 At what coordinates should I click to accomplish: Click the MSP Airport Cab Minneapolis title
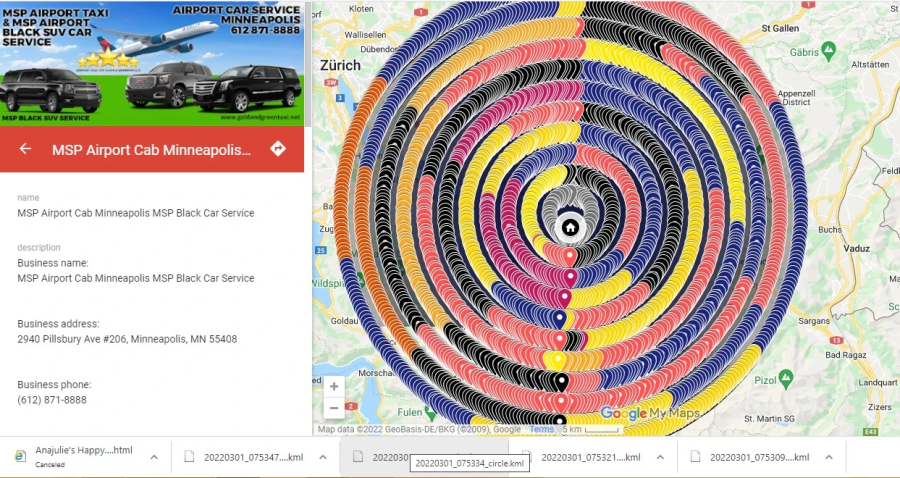coord(152,150)
